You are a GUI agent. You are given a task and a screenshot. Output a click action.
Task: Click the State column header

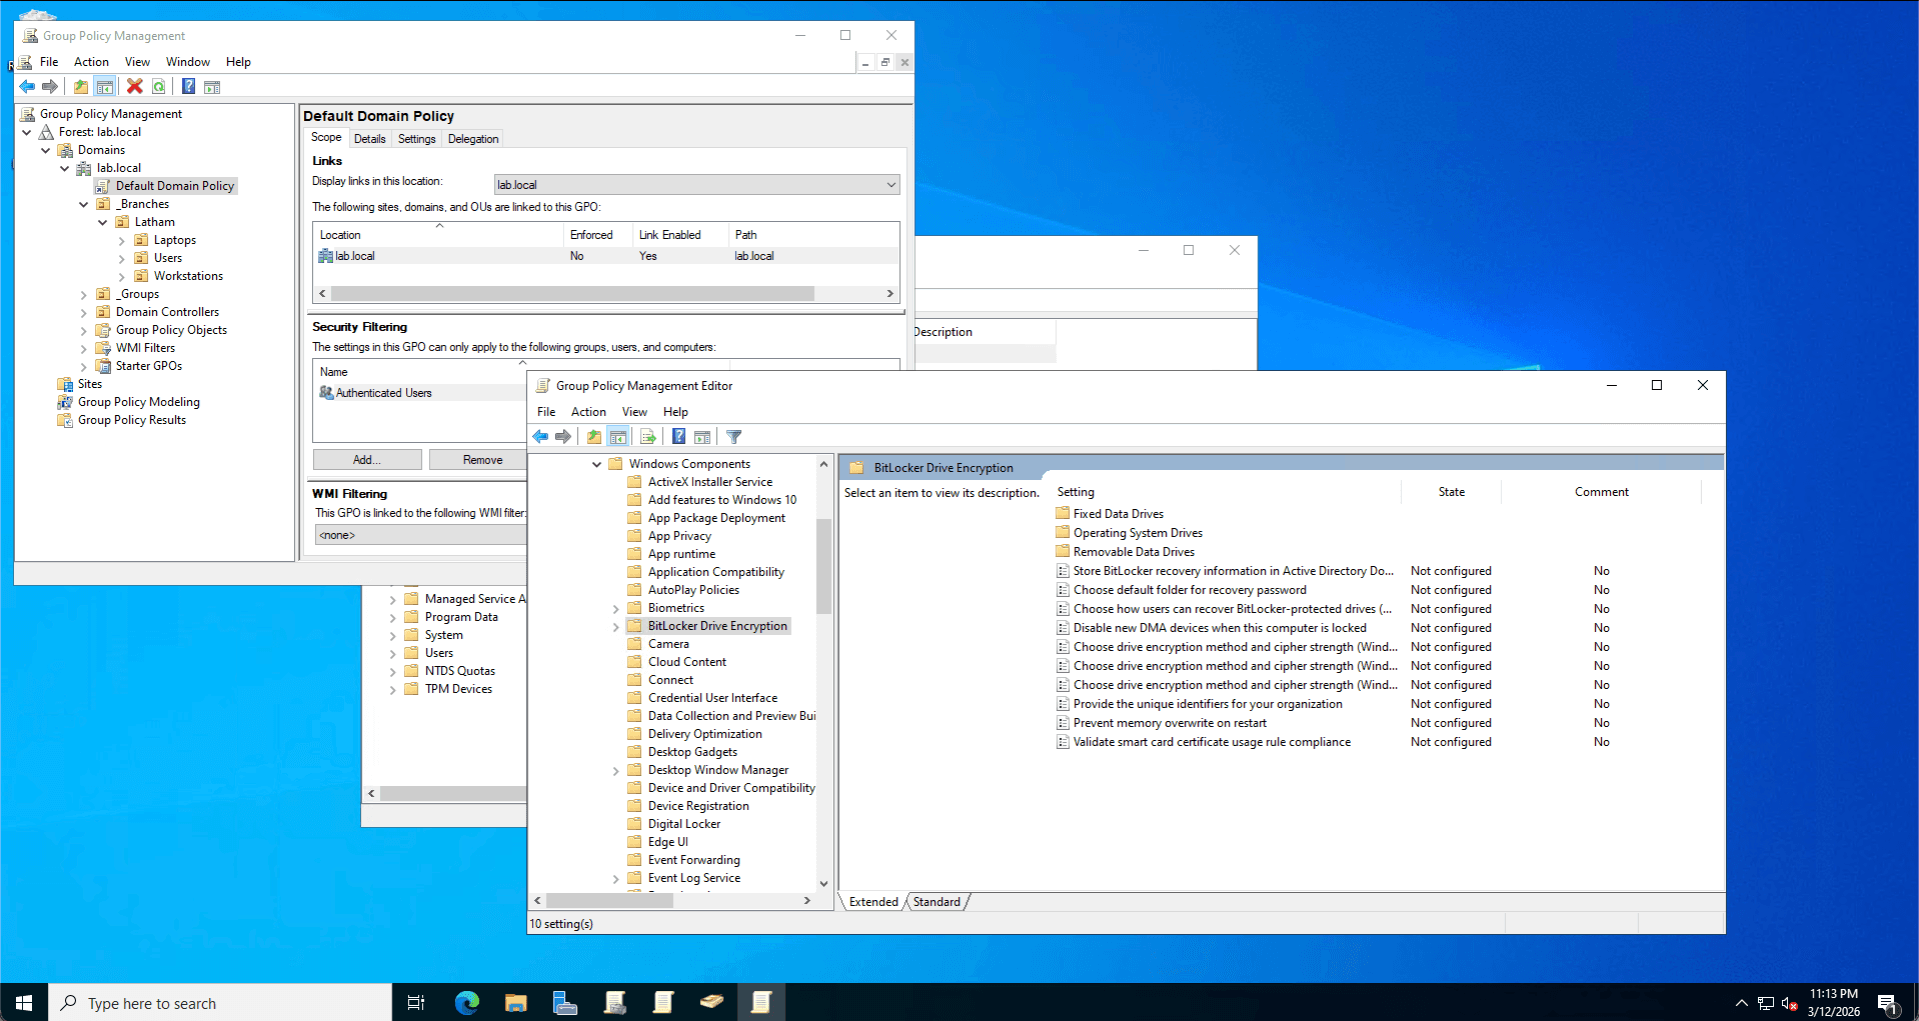[1451, 492]
